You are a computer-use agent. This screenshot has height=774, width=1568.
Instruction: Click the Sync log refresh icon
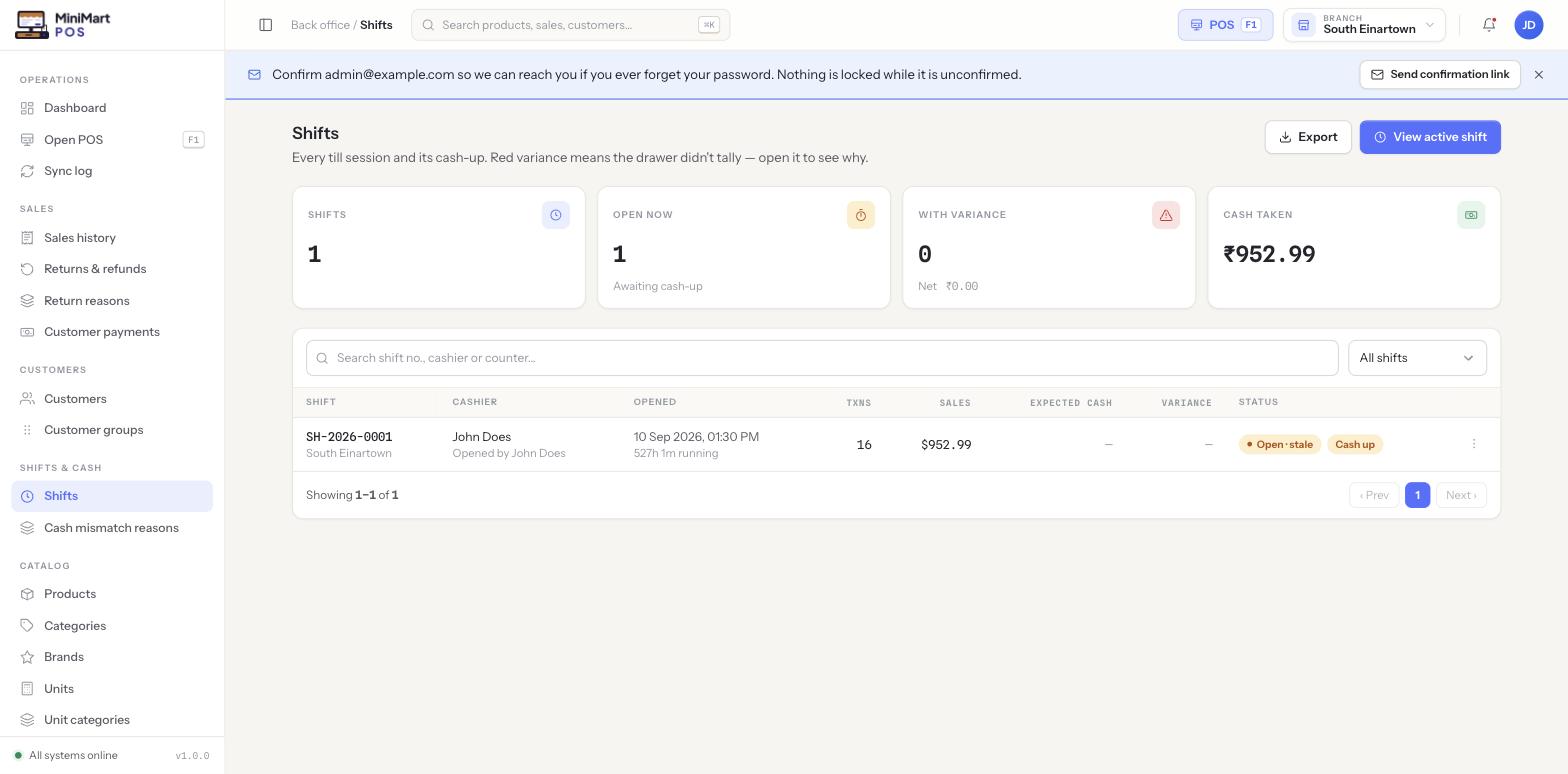(x=27, y=171)
